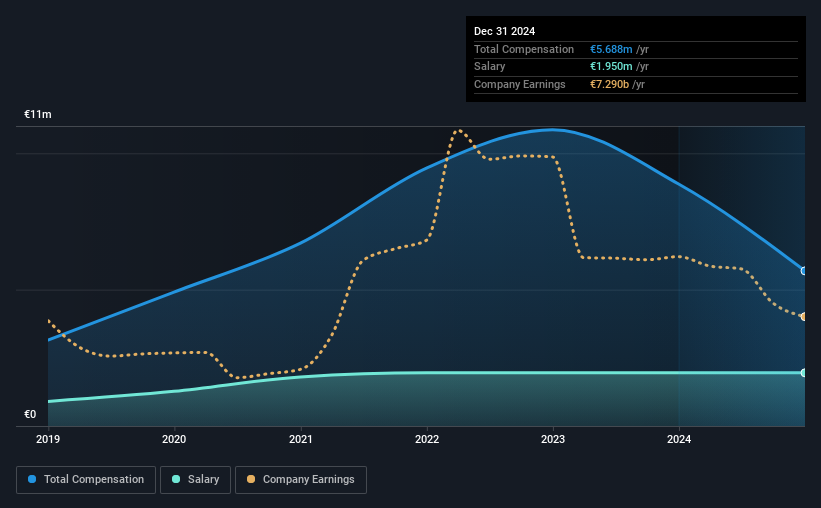
Task: Click the €7.290b company earnings value
Action: (609, 84)
